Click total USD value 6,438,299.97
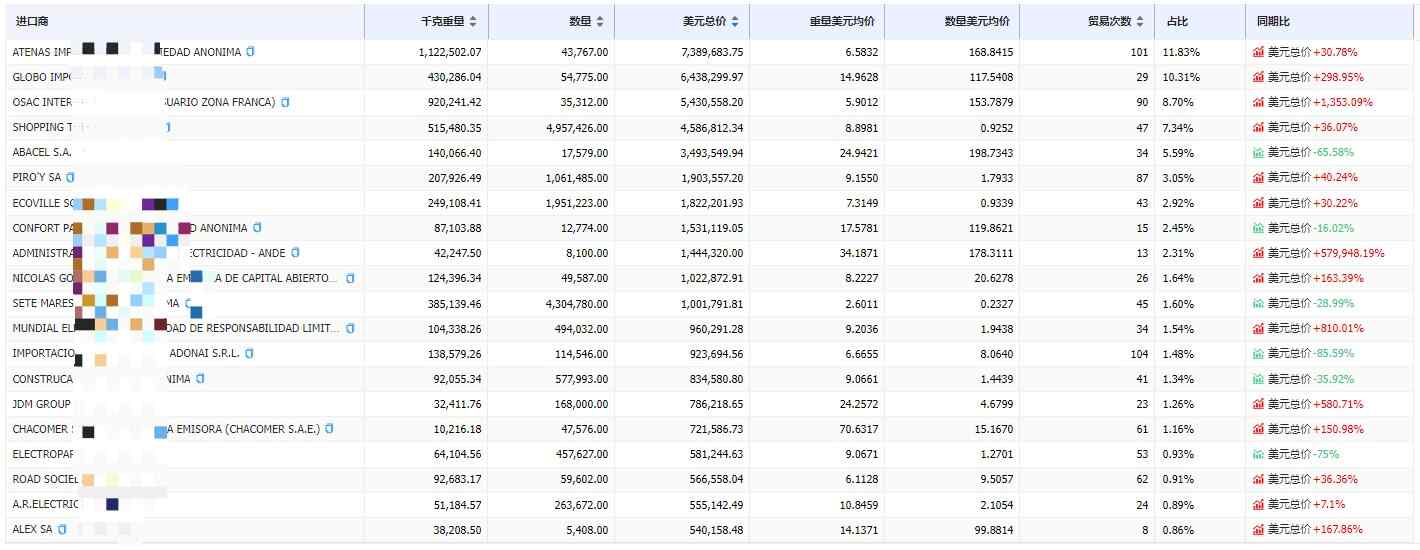This screenshot has width=1420, height=550. coord(712,77)
